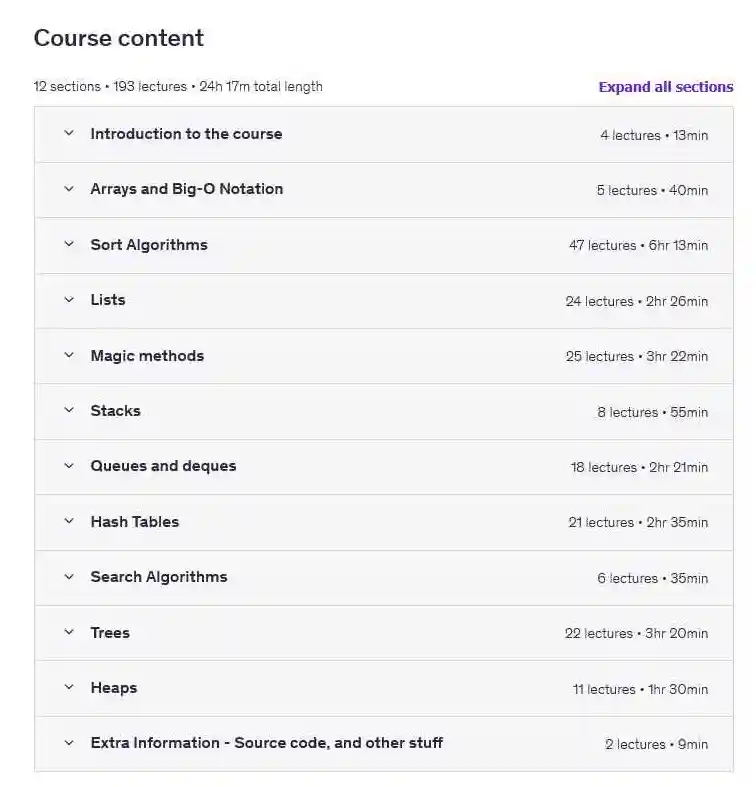
Task: Click the Course content heading
Action: tap(119, 38)
